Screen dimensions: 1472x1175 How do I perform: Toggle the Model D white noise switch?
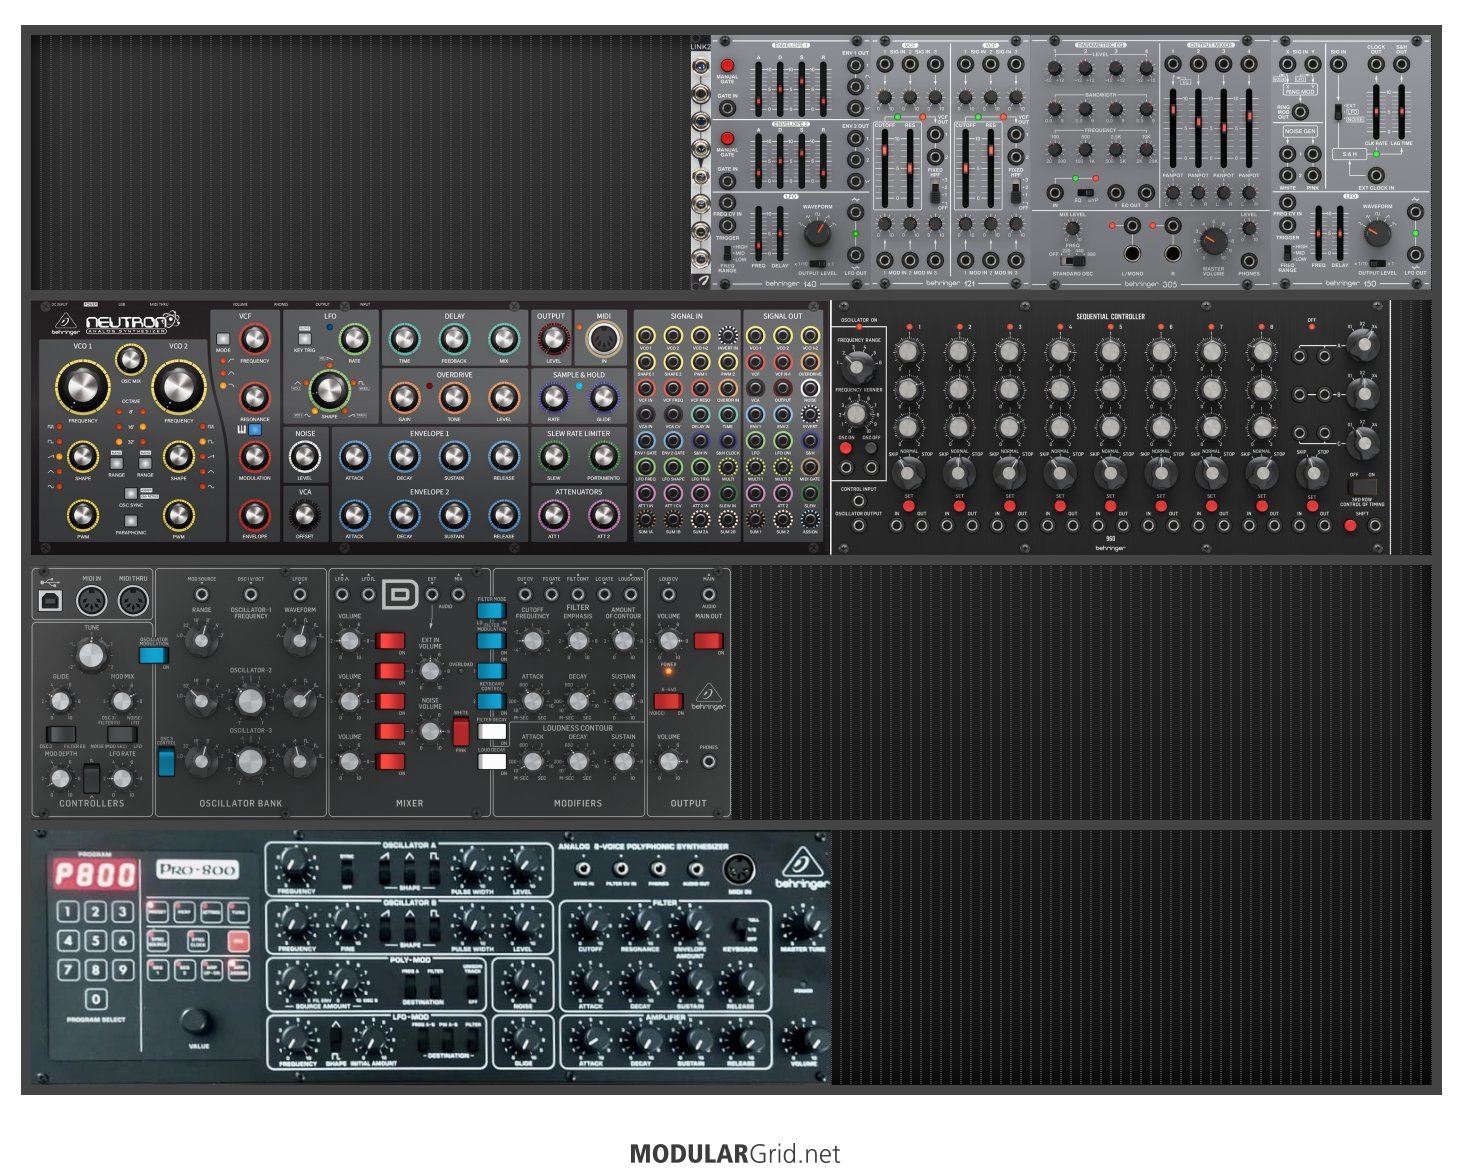click(x=461, y=731)
